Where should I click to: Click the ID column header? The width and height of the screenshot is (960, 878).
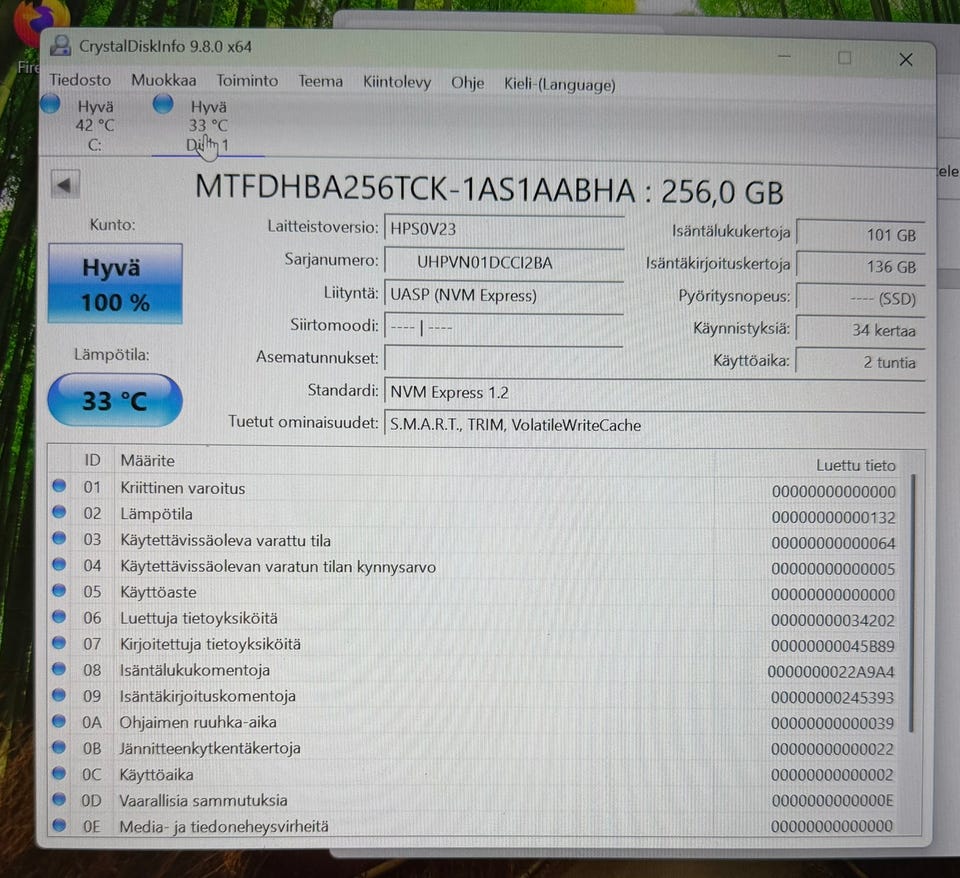pyautogui.click(x=92, y=460)
